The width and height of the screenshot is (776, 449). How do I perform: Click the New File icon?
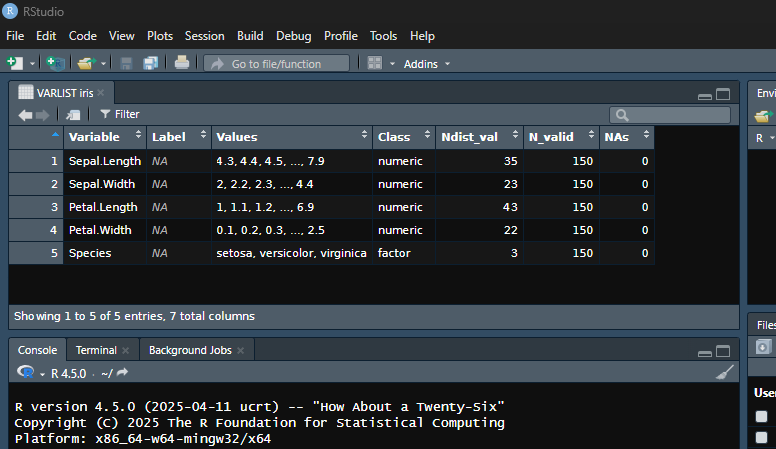point(14,63)
